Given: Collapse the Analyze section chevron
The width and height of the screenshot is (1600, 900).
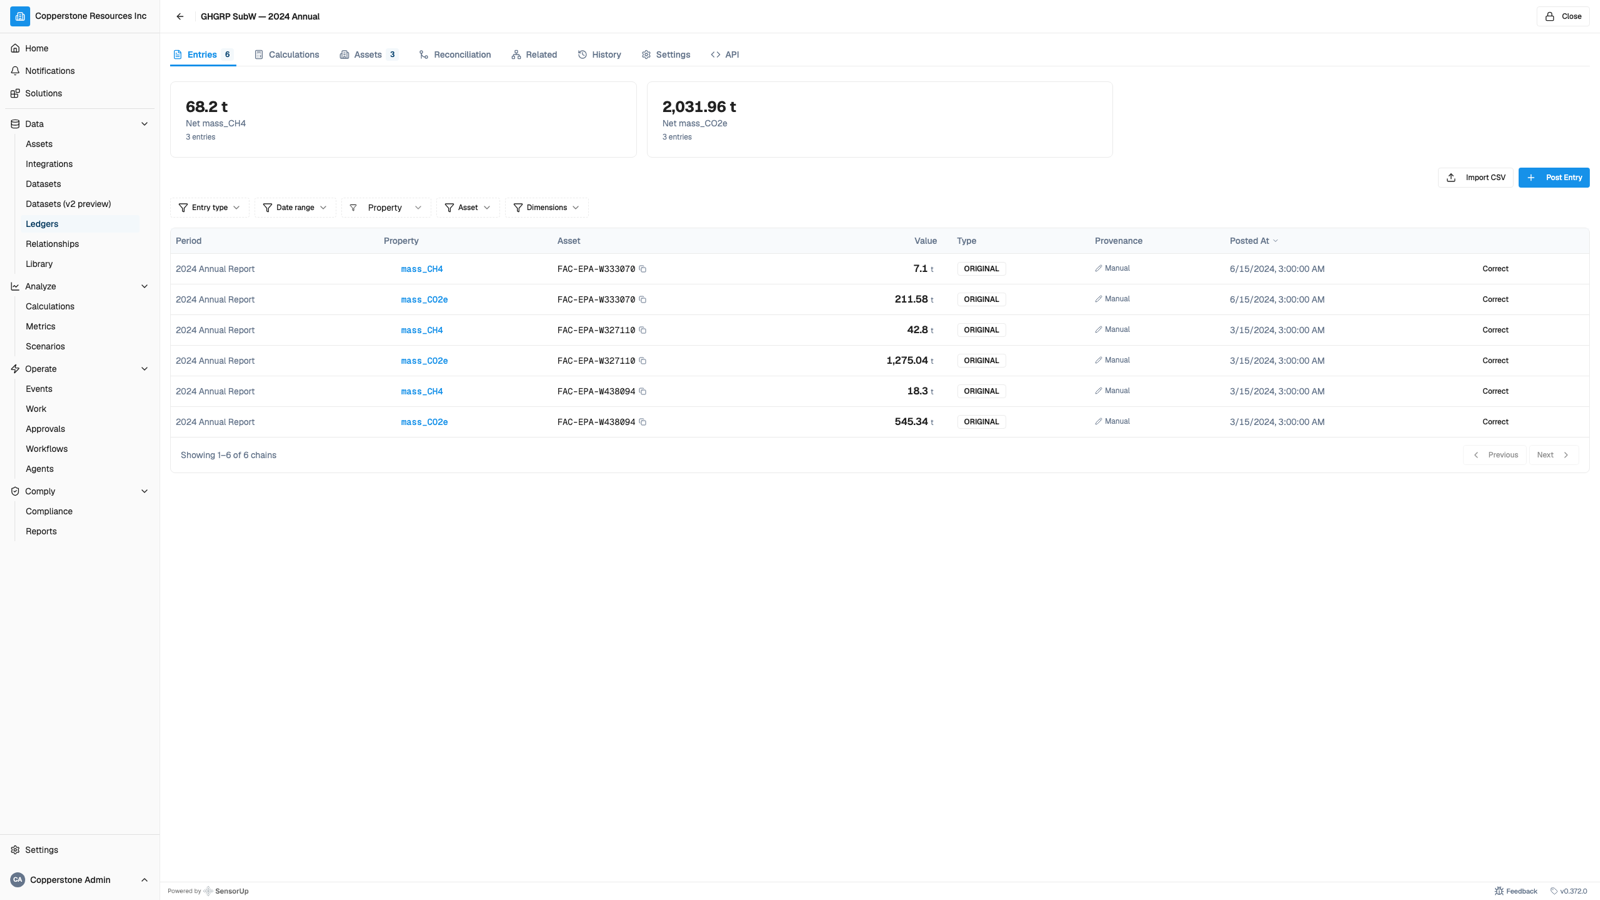Looking at the screenshot, I should pos(144,286).
